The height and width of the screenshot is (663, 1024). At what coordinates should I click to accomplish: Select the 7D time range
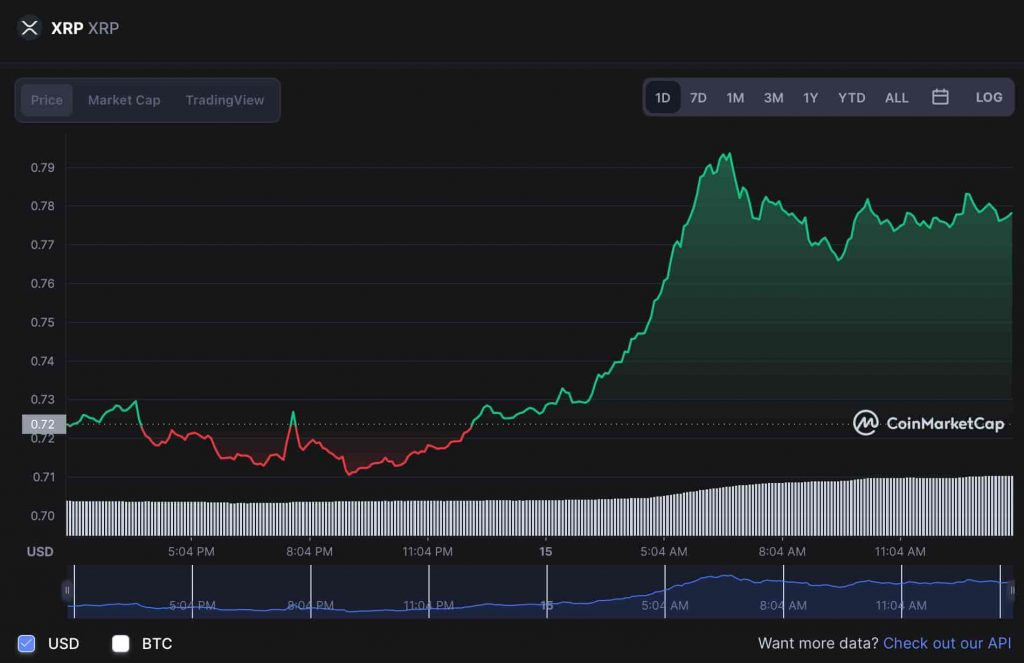coord(698,97)
